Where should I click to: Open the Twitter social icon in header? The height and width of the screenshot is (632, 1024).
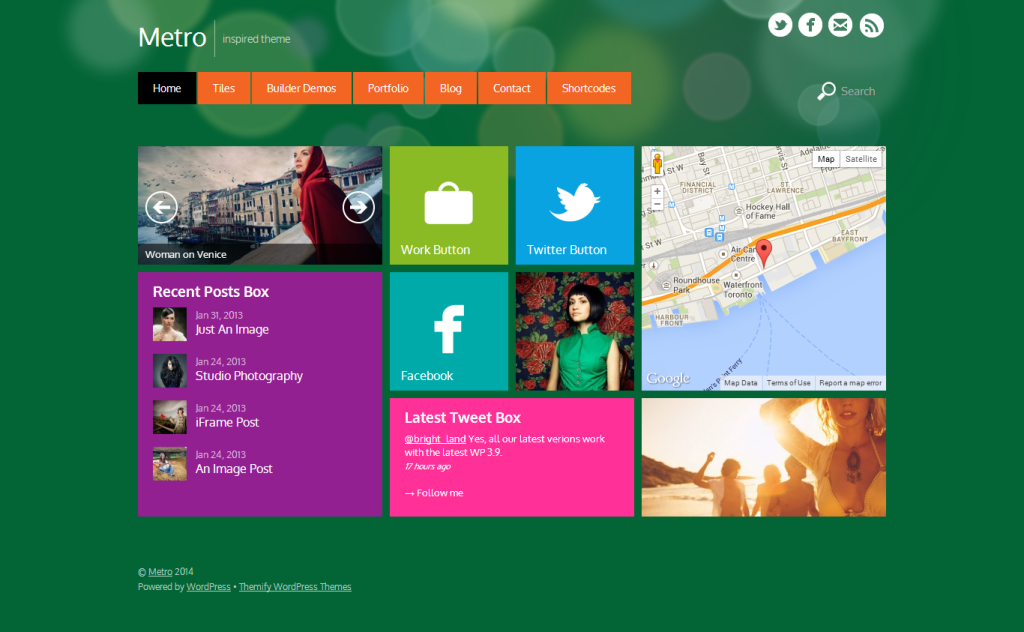point(780,25)
